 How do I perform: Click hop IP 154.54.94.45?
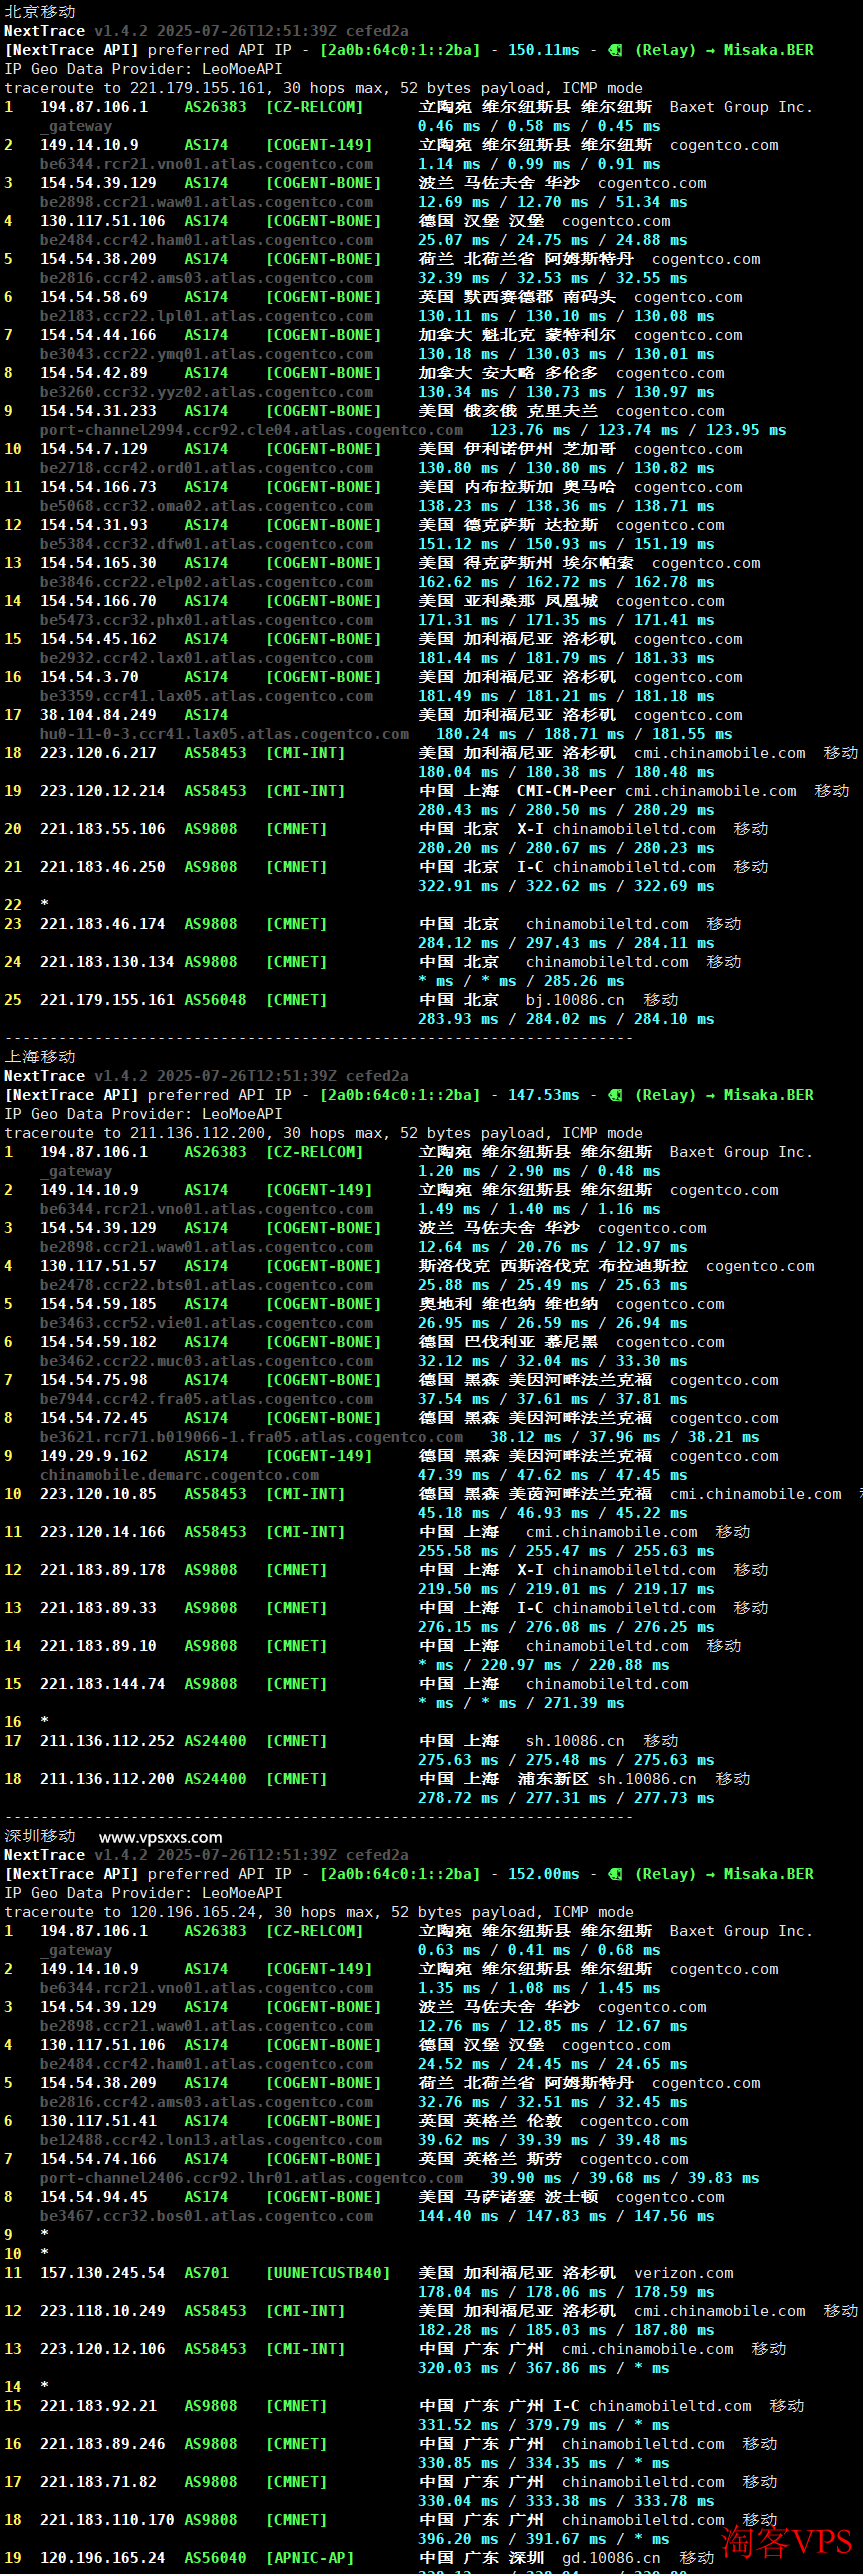click(93, 2197)
